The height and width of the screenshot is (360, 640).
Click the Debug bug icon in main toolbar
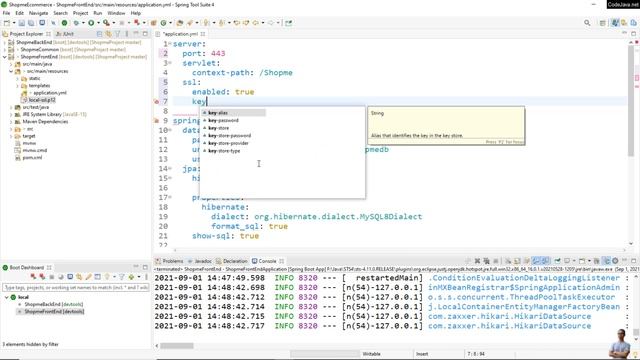(76, 23)
